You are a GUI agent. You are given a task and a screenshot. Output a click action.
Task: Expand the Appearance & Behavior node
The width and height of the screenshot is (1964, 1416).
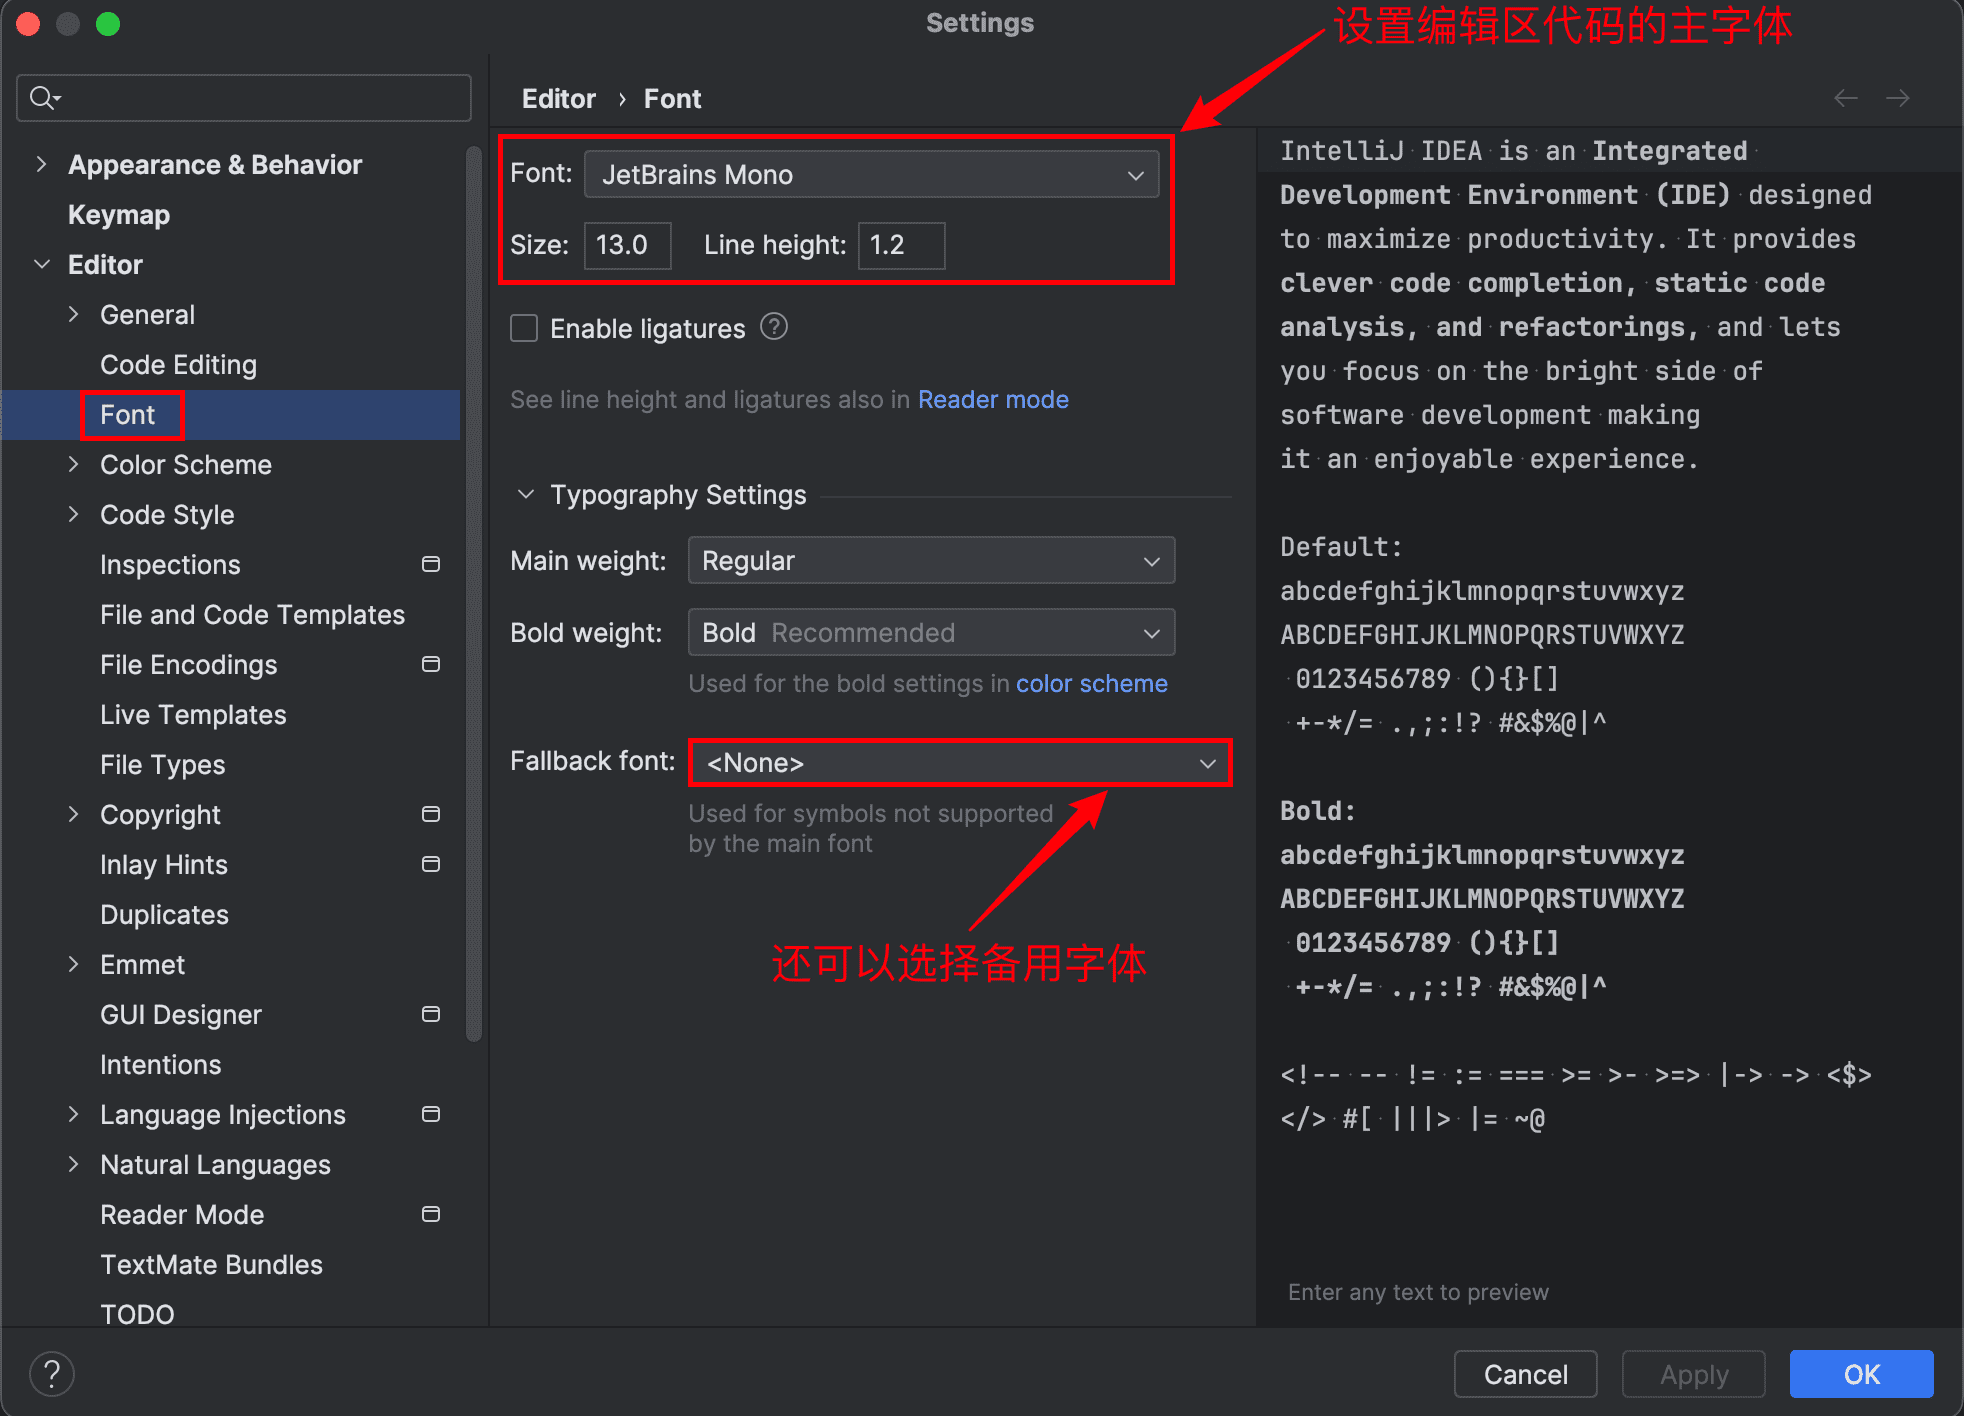(x=41, y=164)
